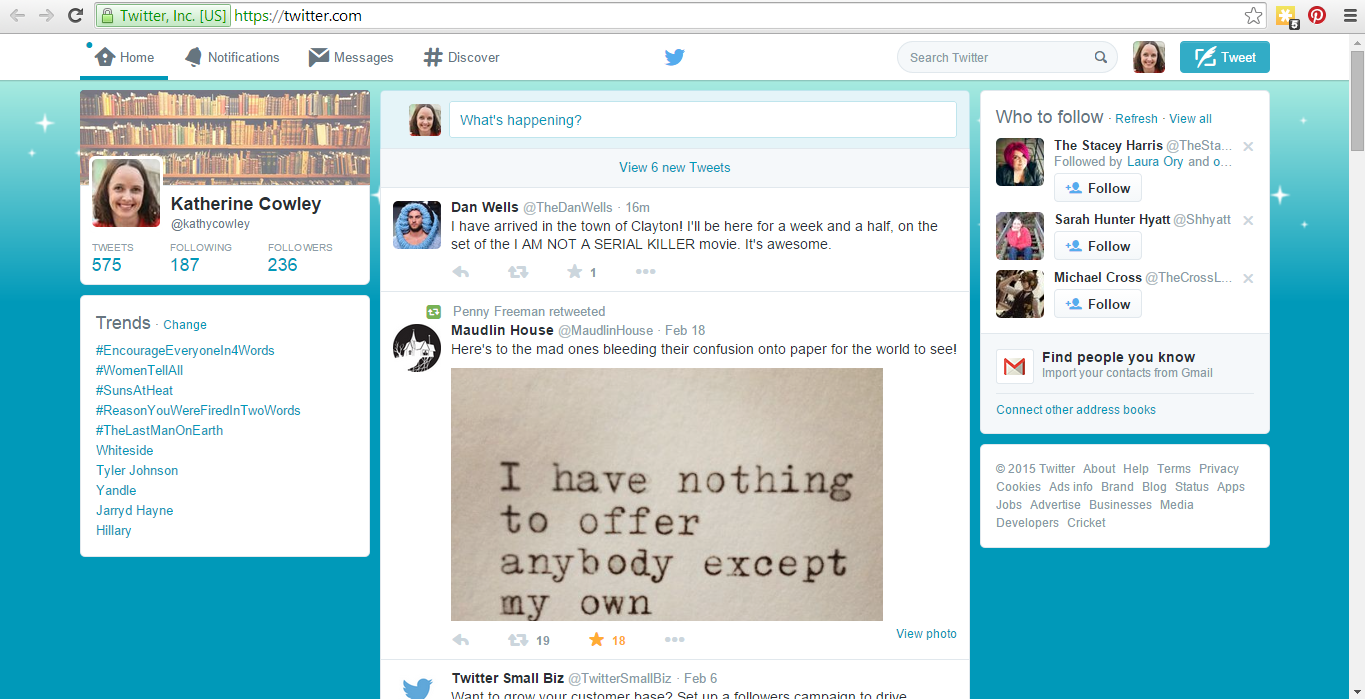Click the What's happening compose box
1365x699 pixels.
pyautogui.click(x=702, y=120)
